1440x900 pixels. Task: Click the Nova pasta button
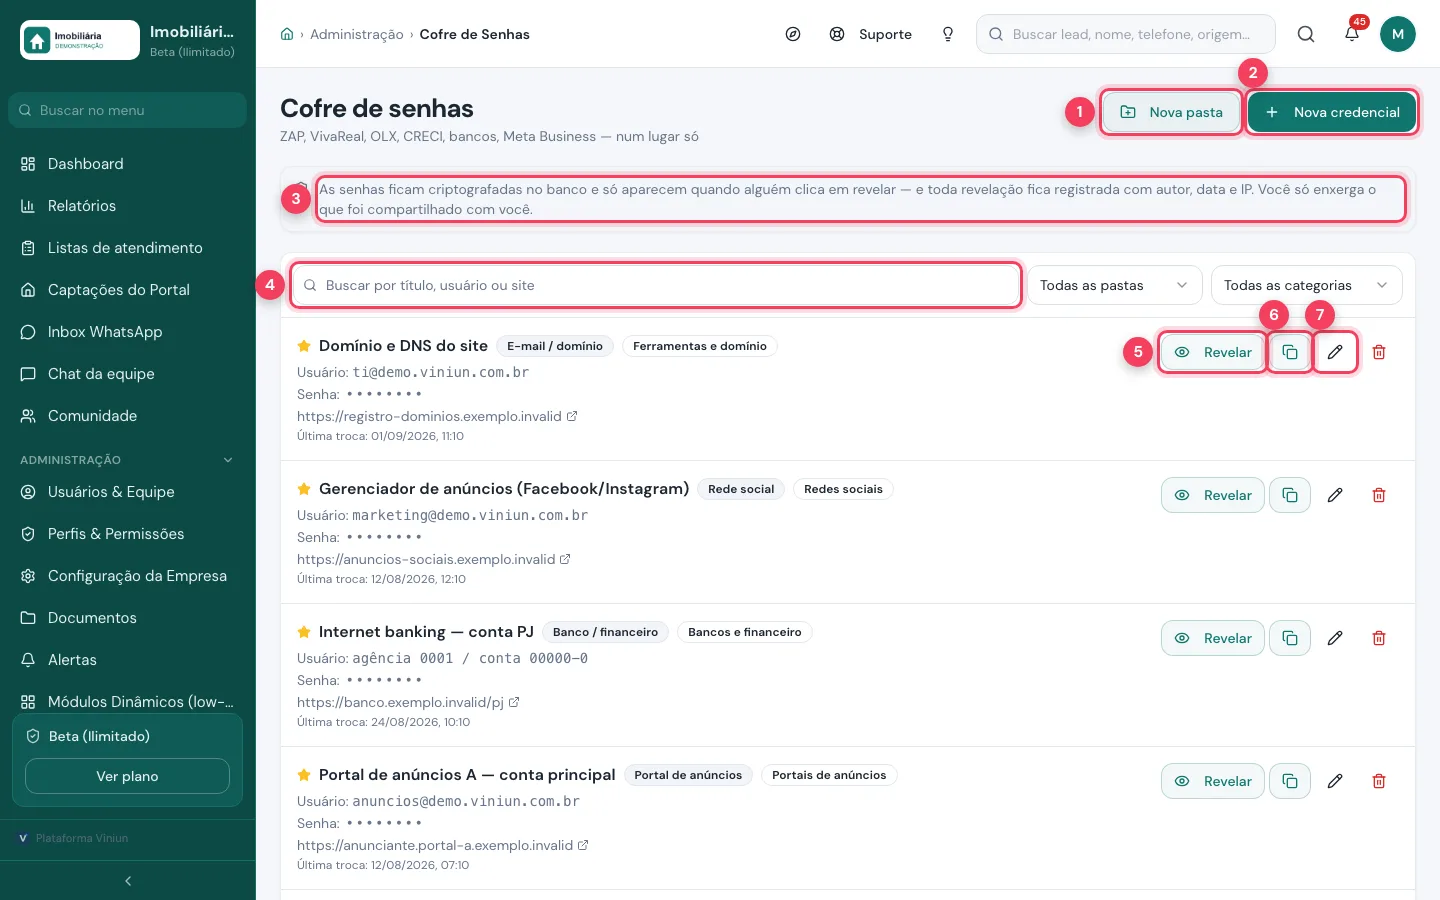pos(1171,112)
